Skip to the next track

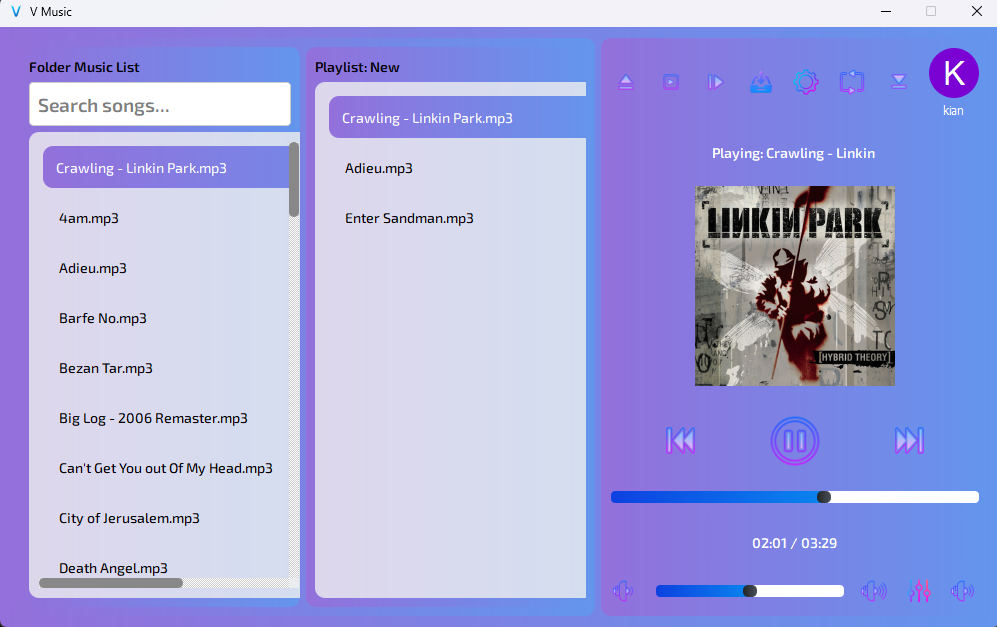[x=909, y=441]
